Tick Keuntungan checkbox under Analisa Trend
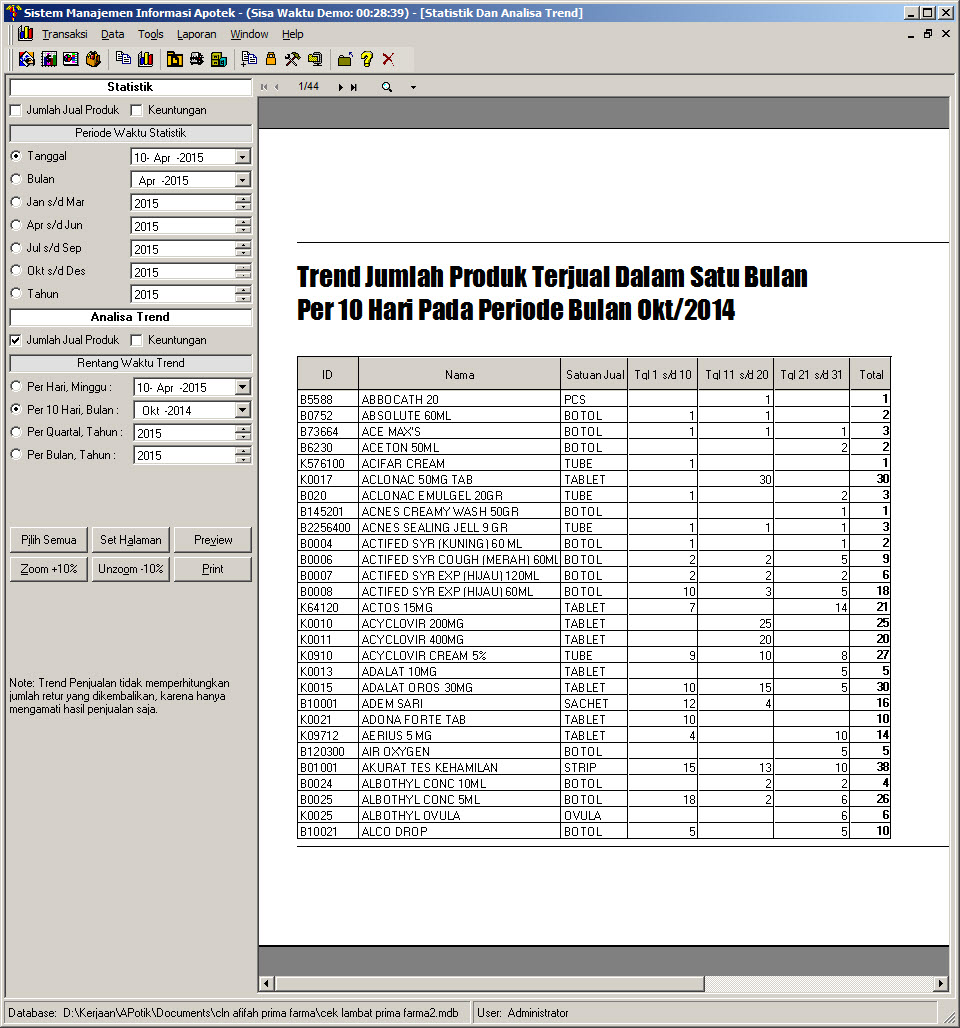 coord(136,340)
